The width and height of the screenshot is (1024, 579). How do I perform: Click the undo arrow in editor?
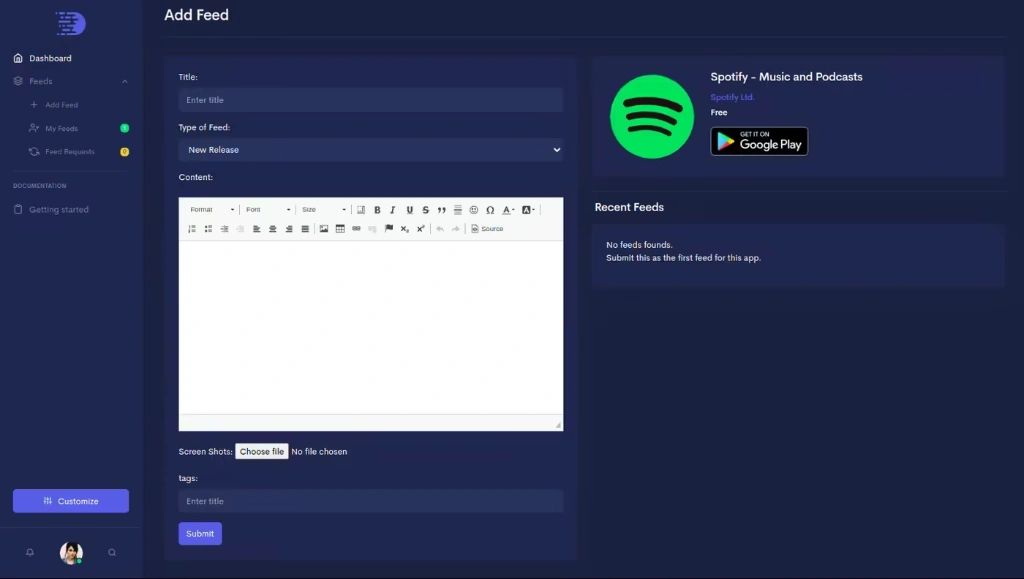(x=440, y=228)
